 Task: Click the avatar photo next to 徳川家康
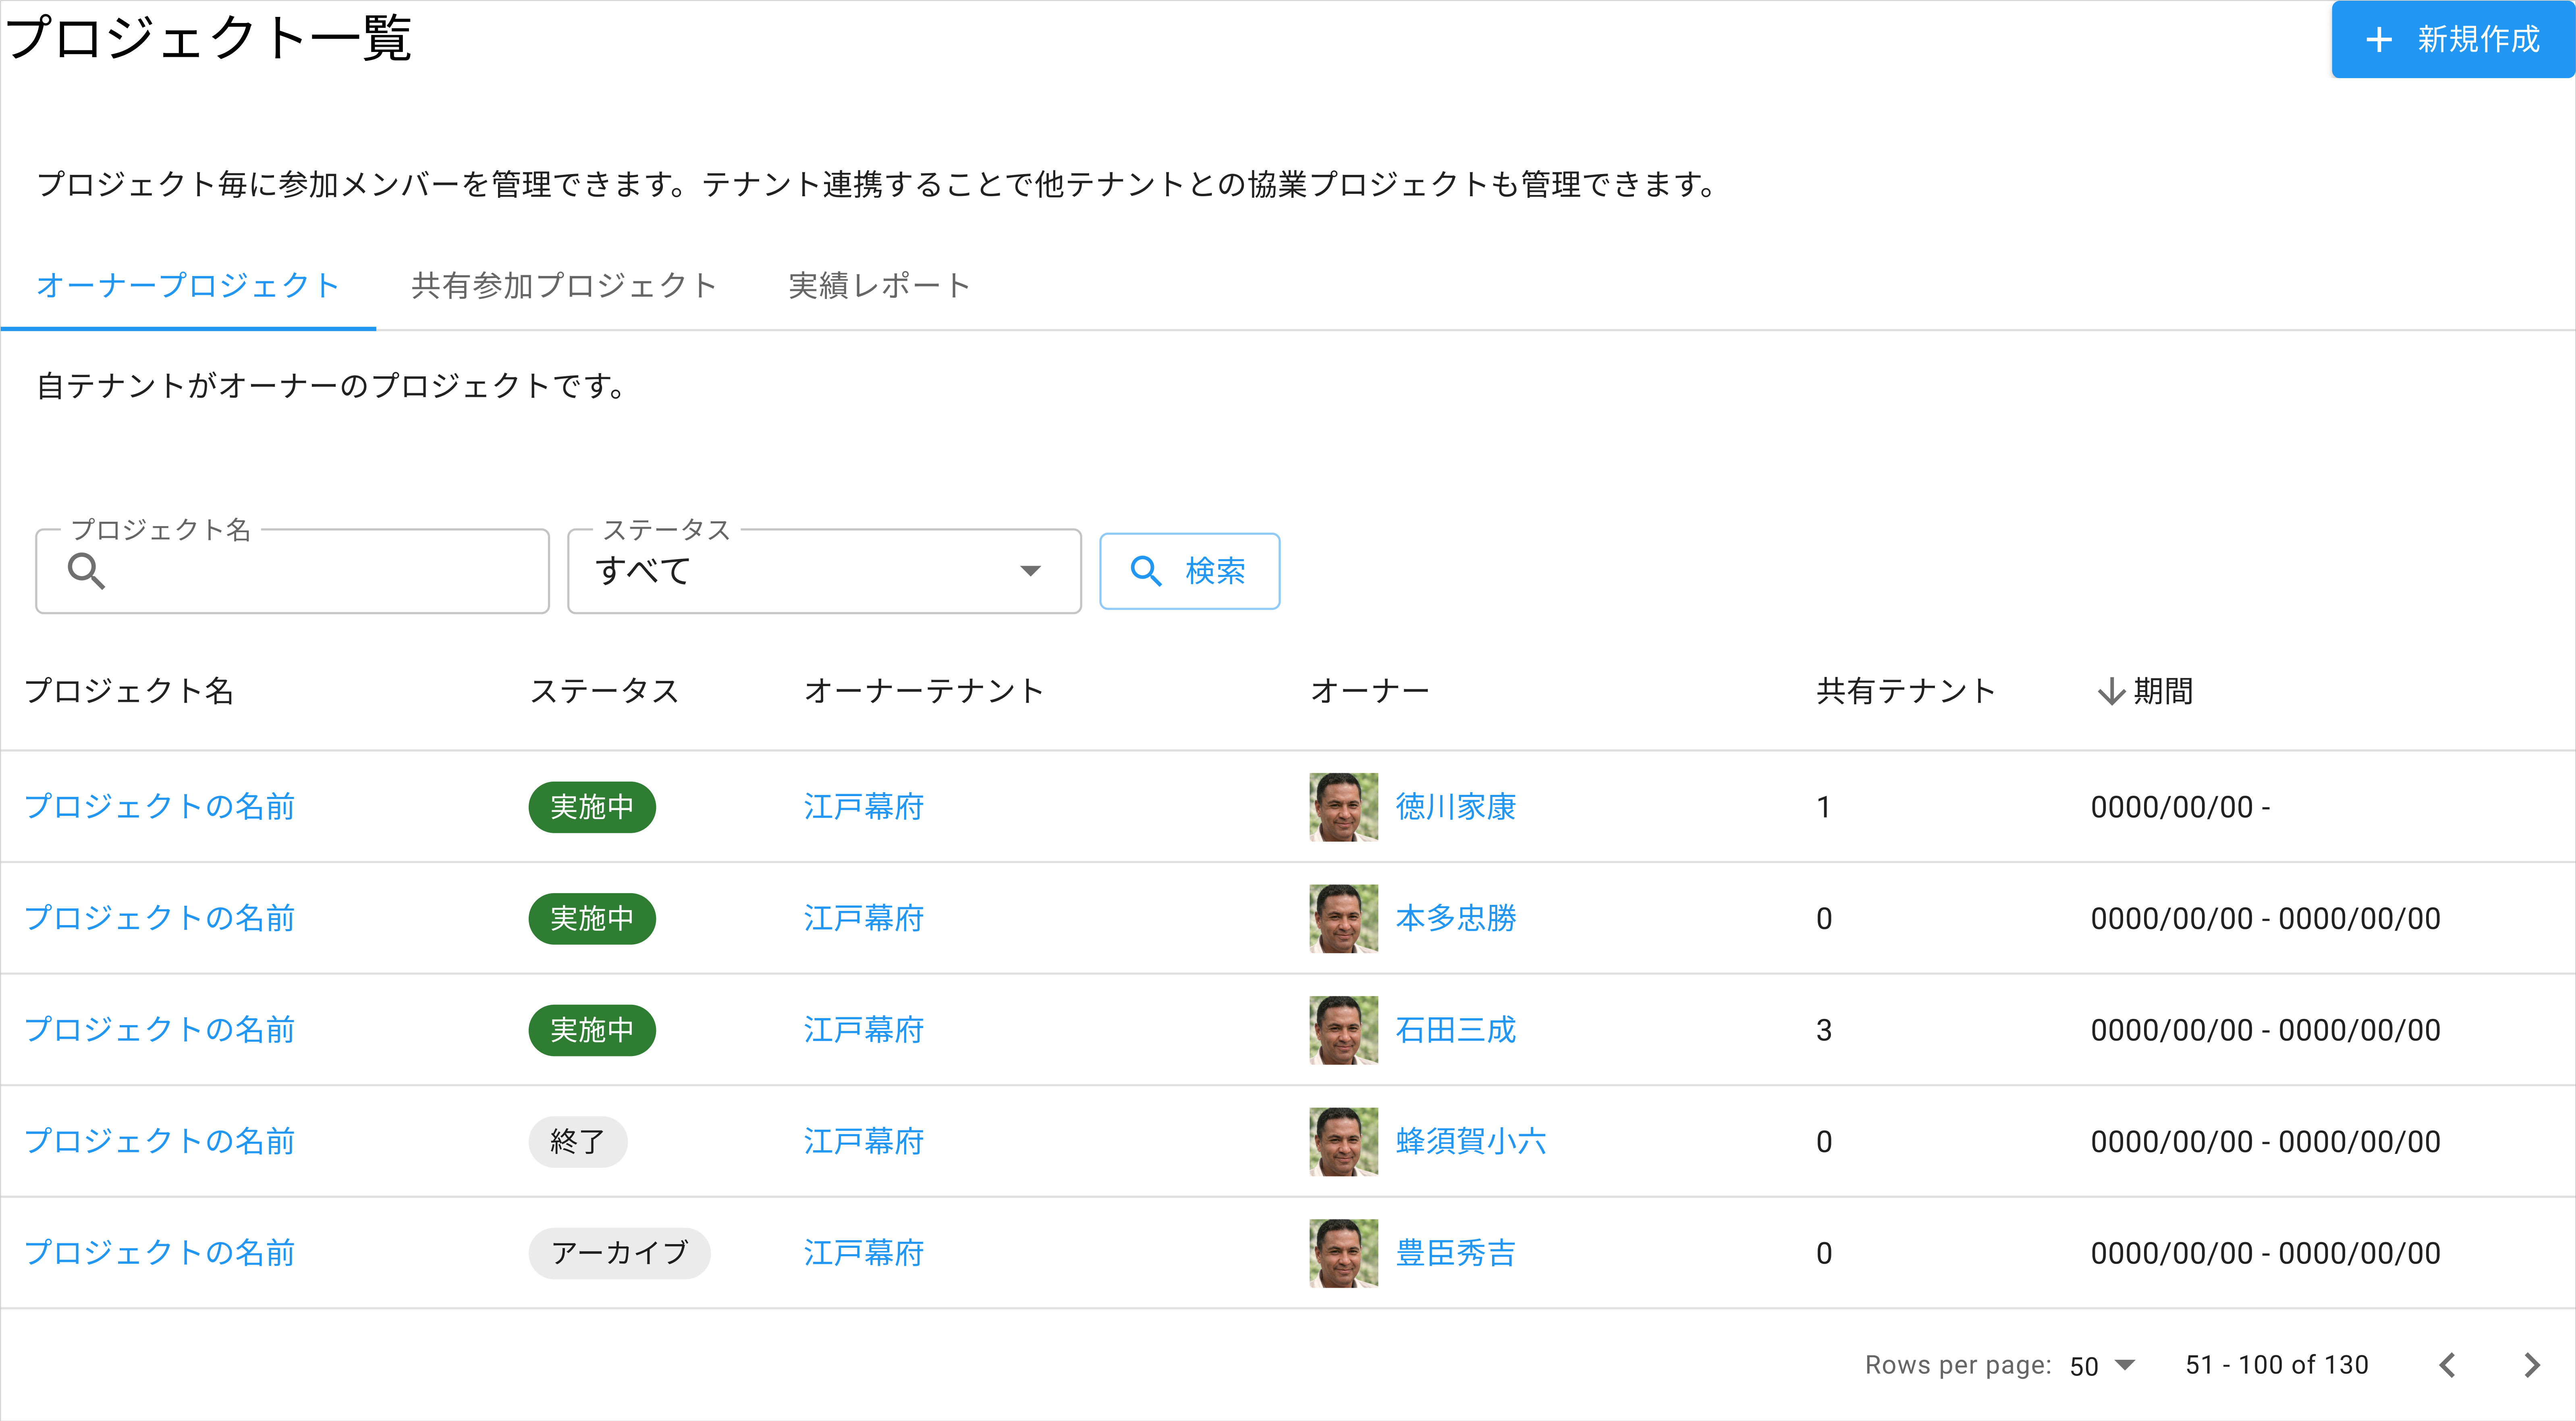(x=1344, y=807)
